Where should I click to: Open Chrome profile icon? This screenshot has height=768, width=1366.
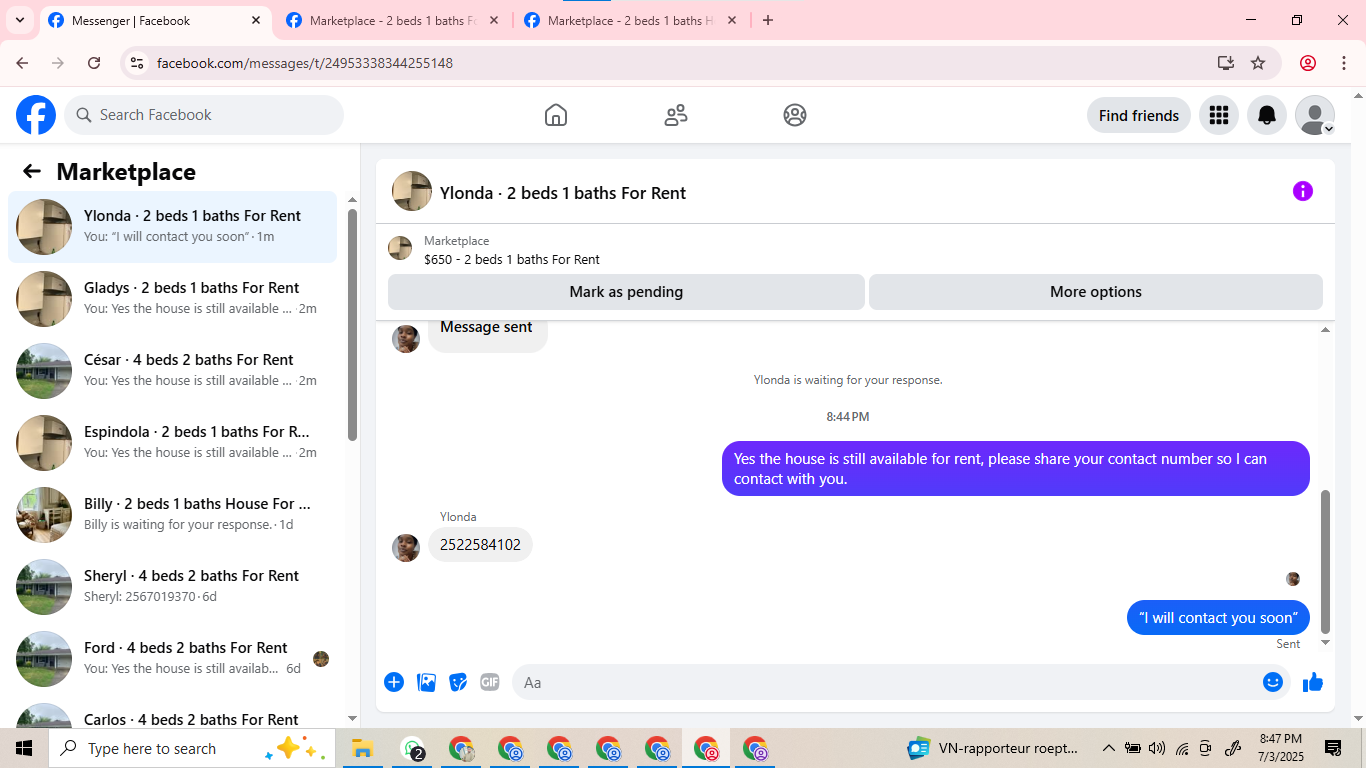point(1308,63)
